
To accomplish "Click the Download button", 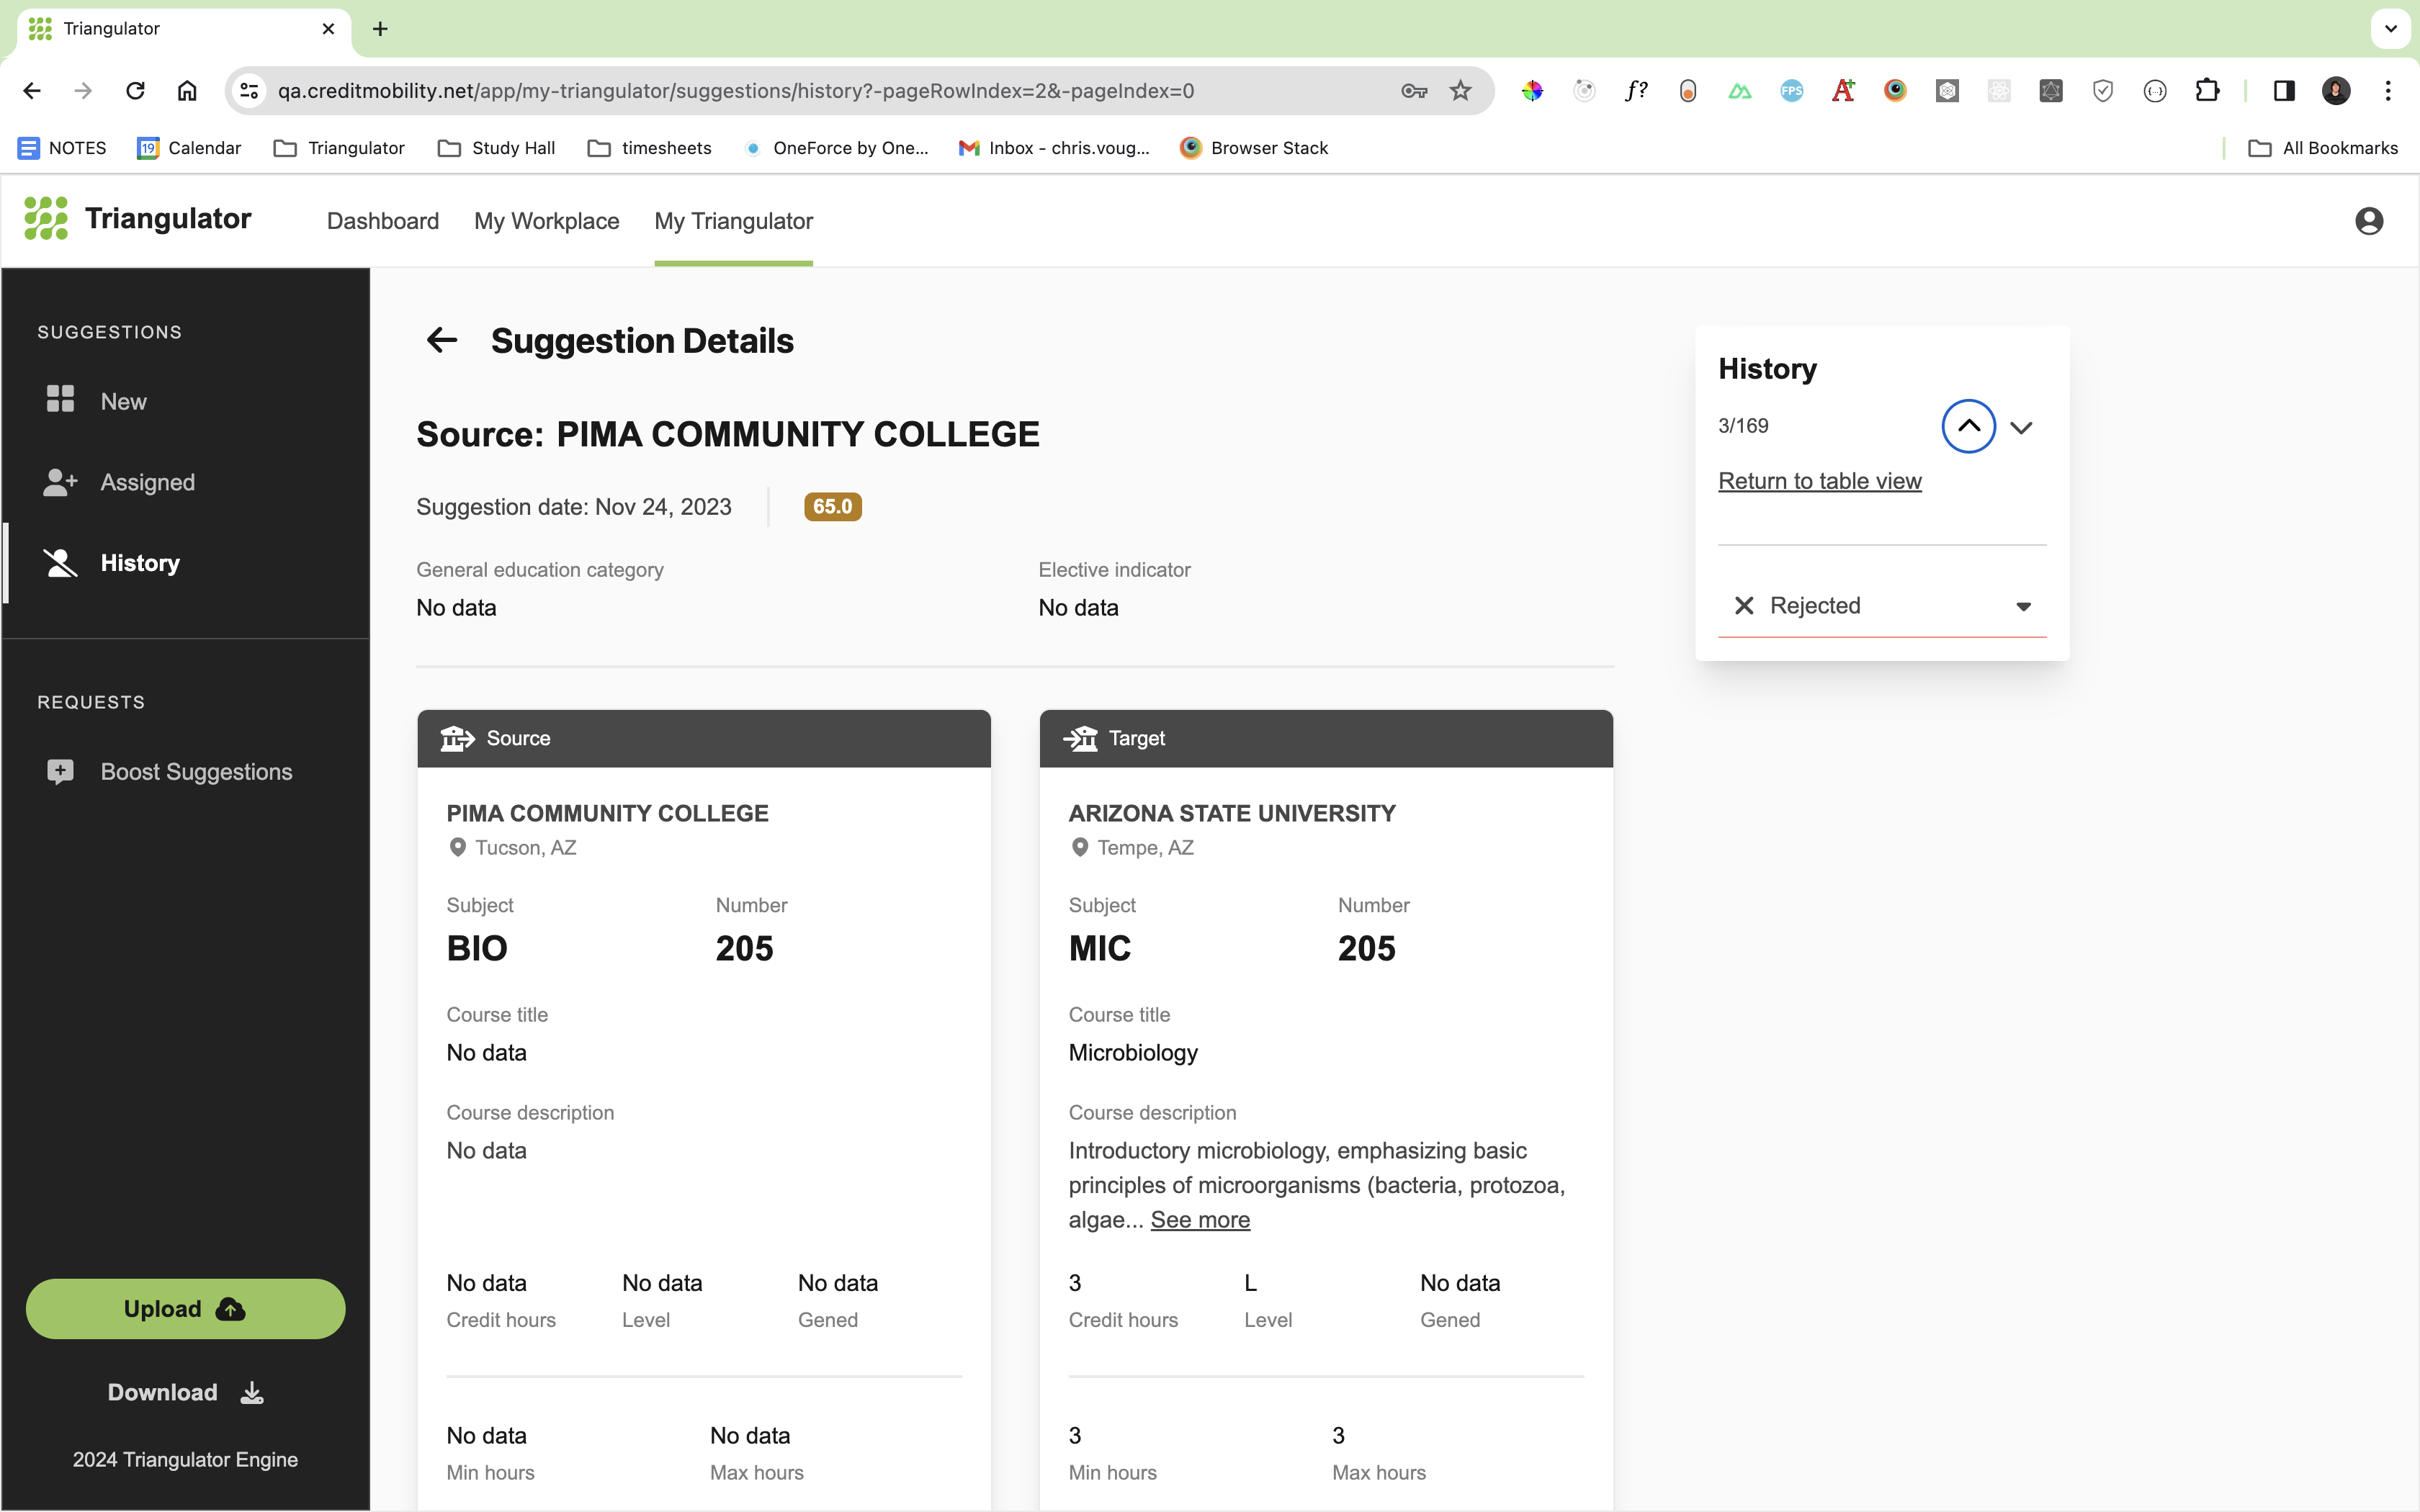I will [185, 1392].
